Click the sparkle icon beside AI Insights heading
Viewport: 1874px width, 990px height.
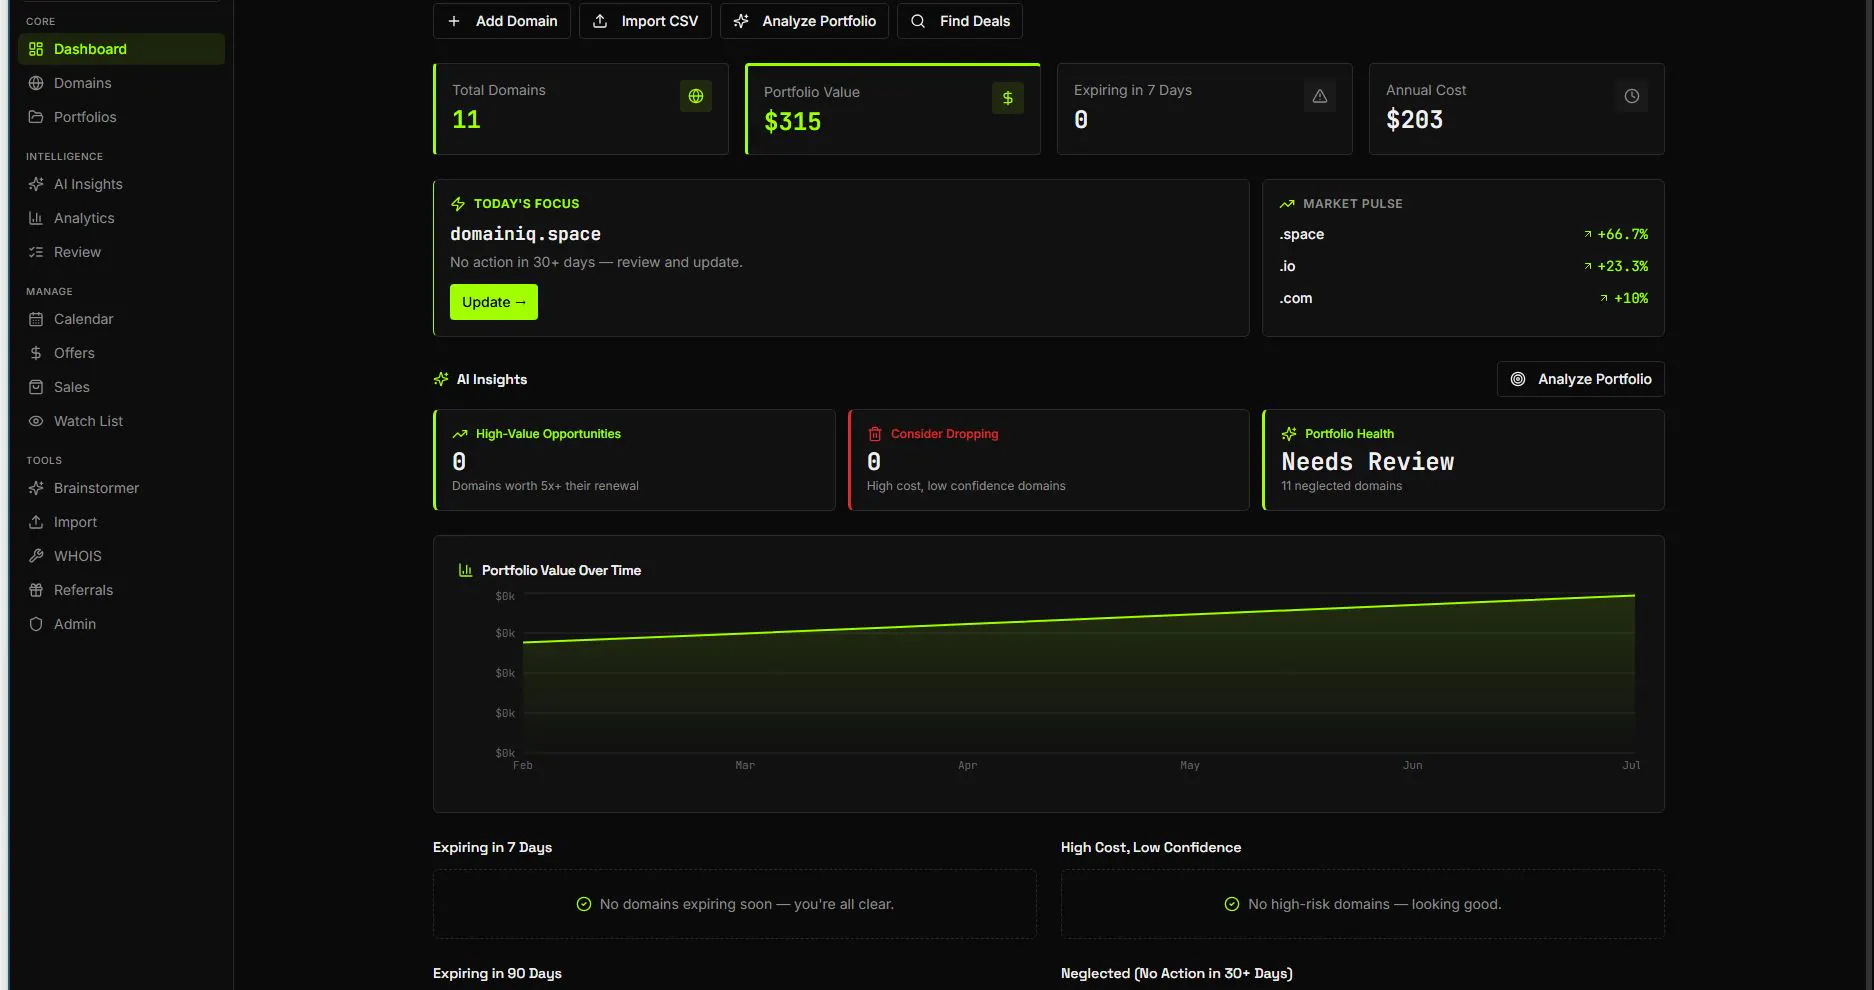pos(441,379)
